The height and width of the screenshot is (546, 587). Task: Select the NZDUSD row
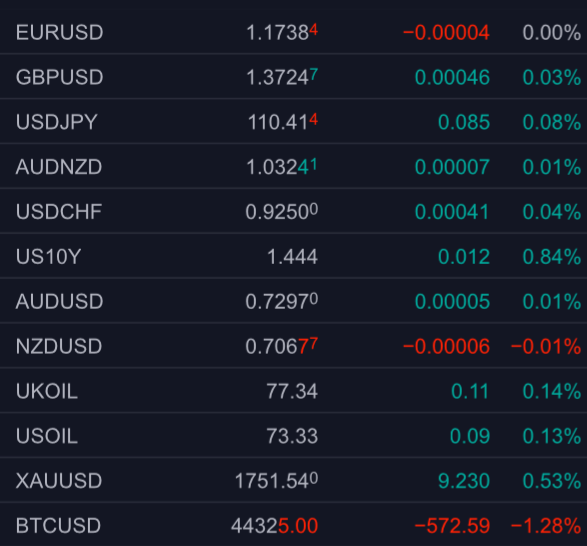[x=294, y=346]
